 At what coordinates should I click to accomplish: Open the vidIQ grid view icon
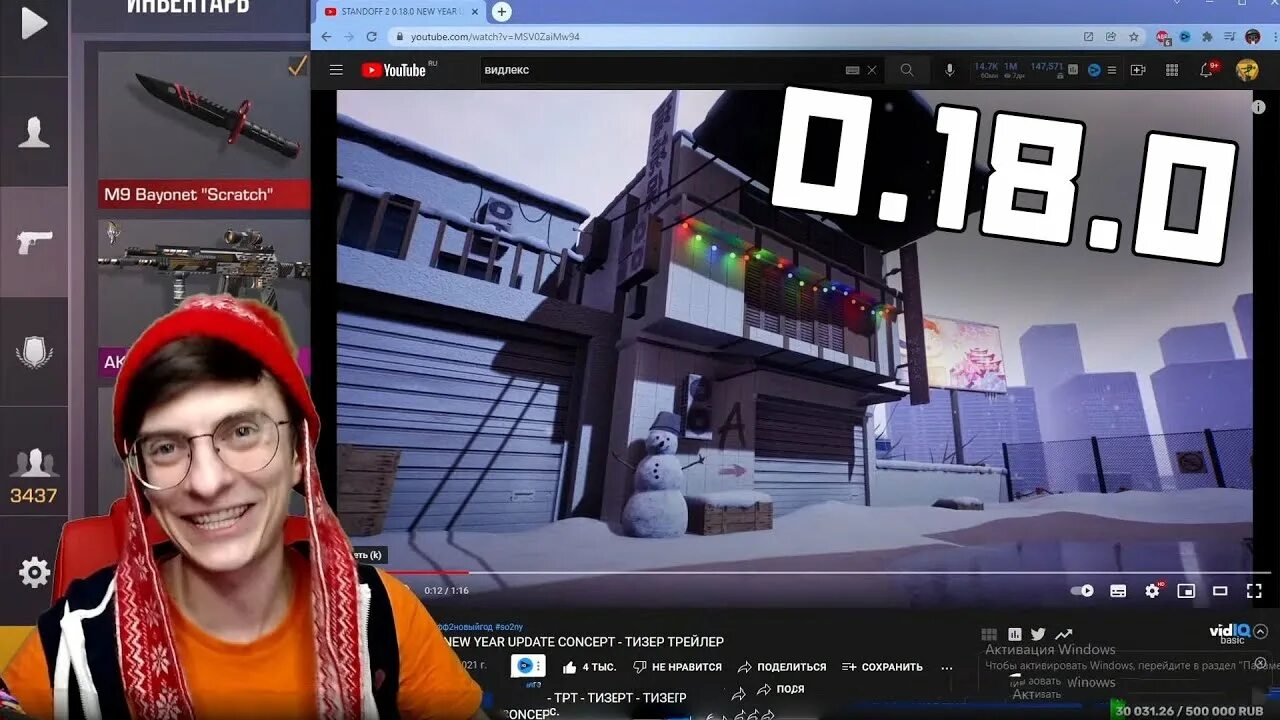[989, 634]
